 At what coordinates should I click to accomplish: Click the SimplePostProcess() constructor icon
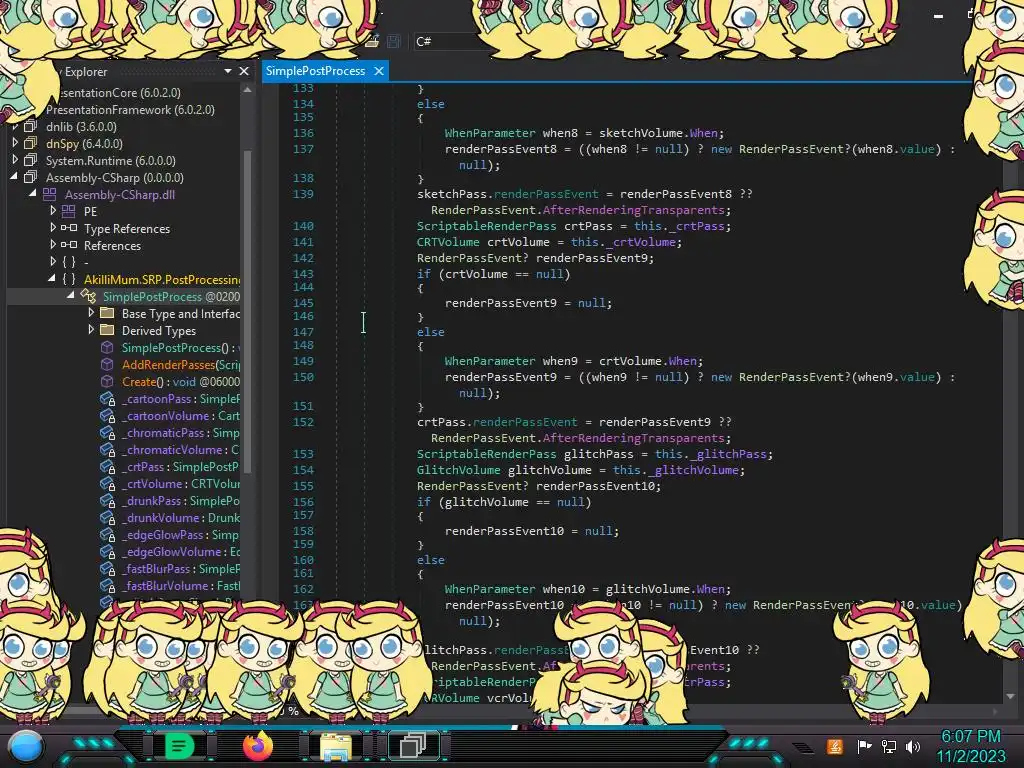(107, 347)
